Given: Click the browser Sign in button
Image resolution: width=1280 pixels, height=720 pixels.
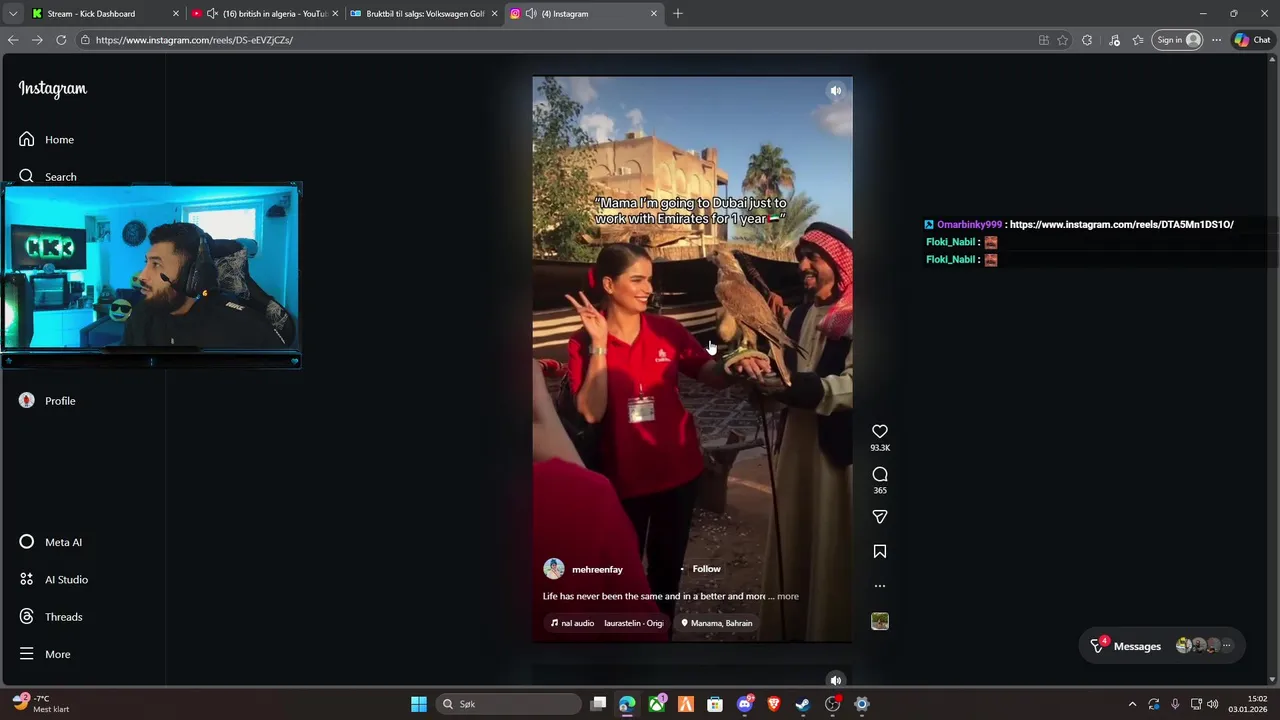Looking at the screenshot, I should pyautogui.click(x=1176, y=40).
